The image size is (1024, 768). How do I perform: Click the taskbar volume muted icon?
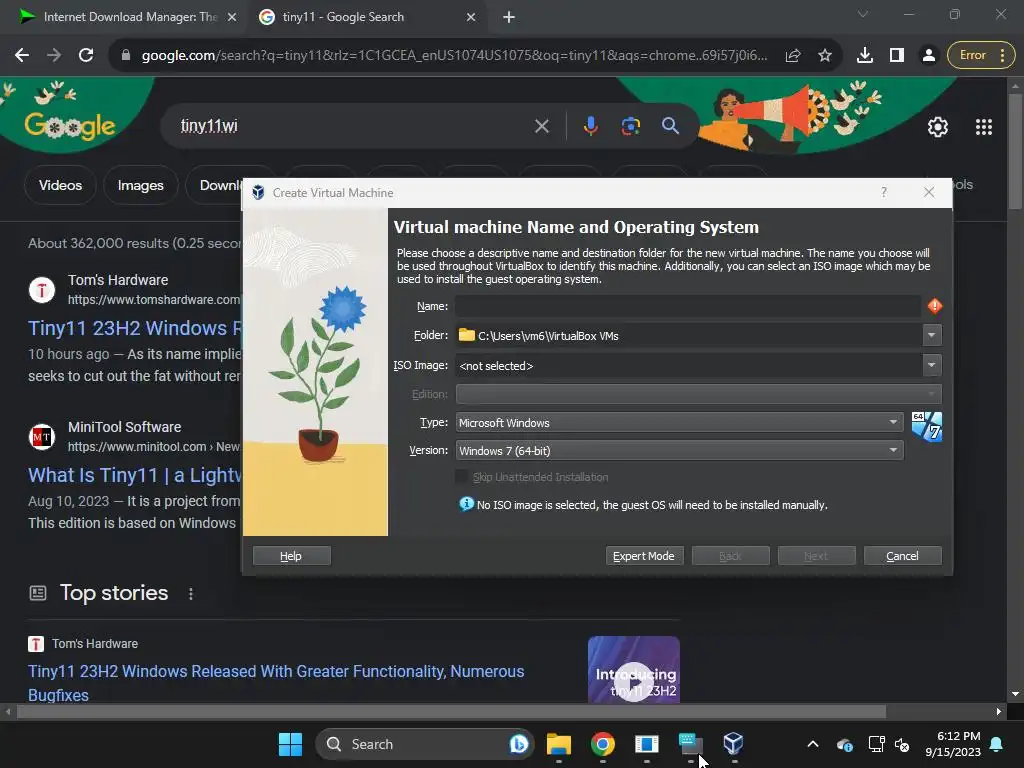pyautogui.click(x=902, y=744)
